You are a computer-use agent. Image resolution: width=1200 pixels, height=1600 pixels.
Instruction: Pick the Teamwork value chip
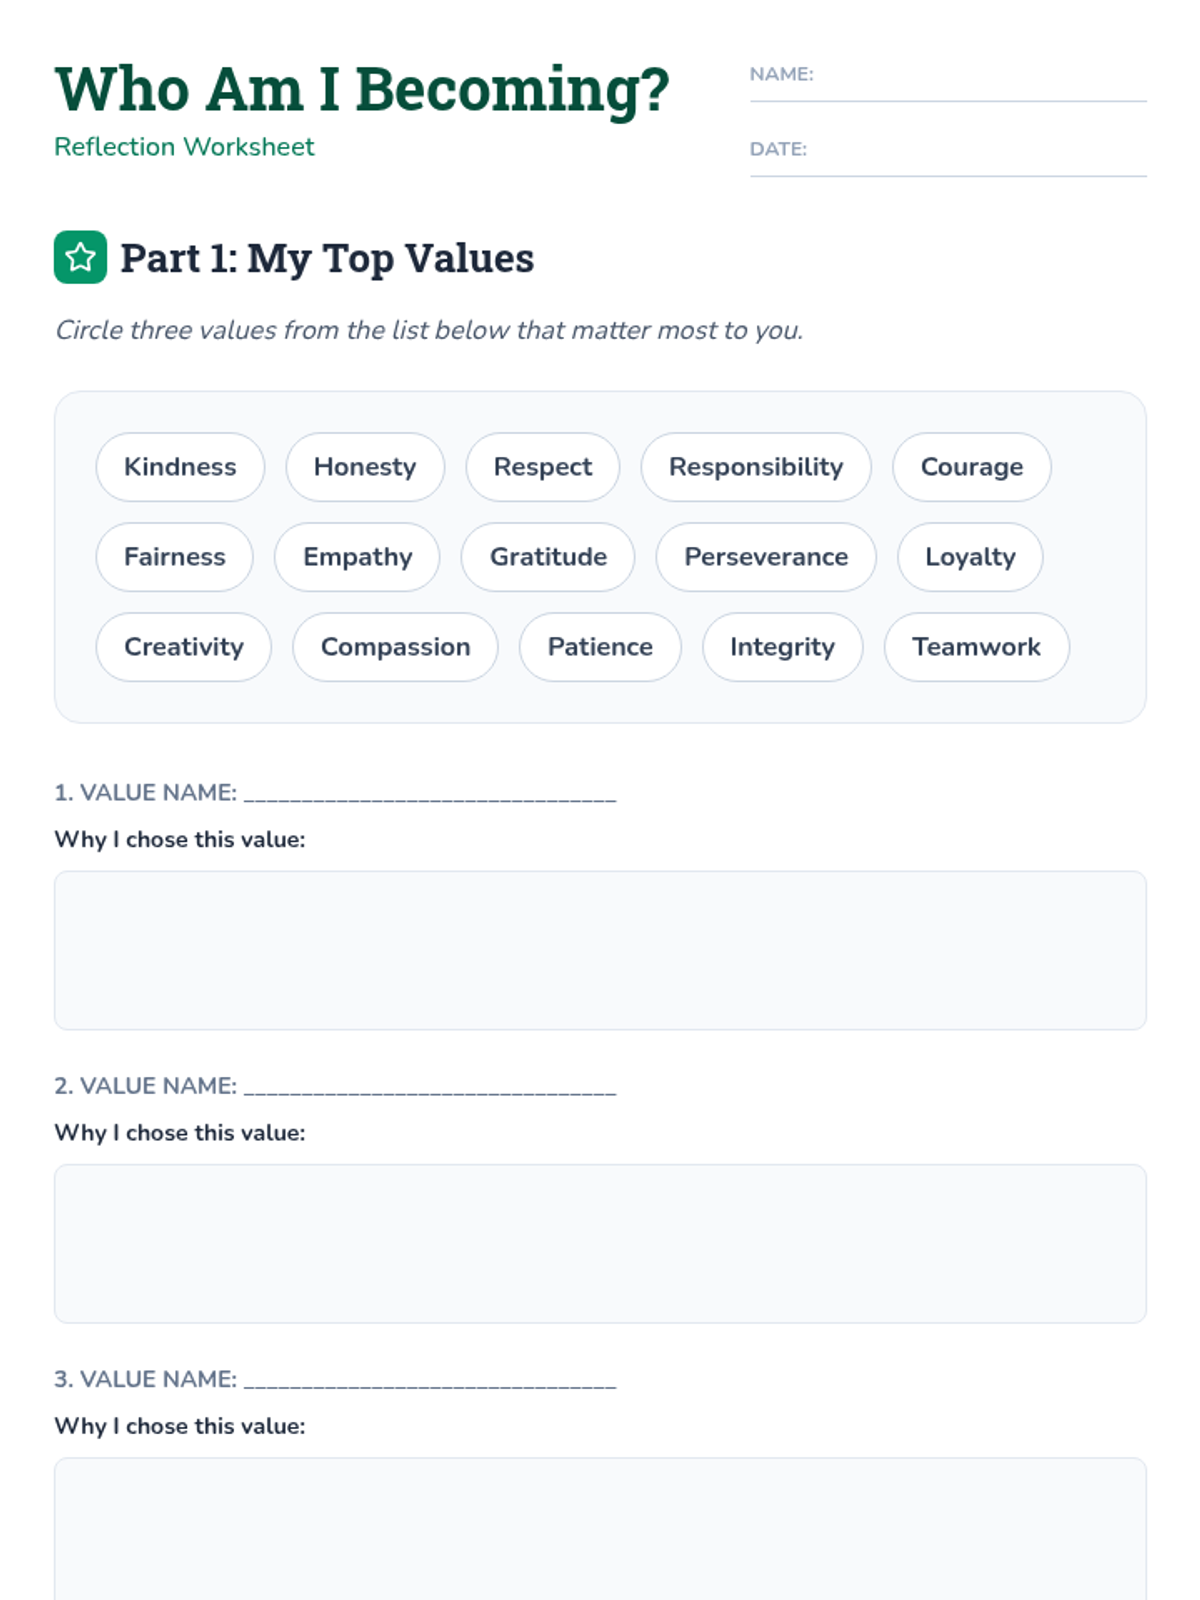976,647
